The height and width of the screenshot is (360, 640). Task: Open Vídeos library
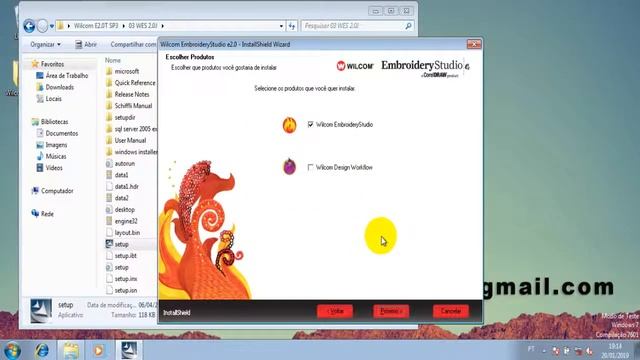pos(54,167)
